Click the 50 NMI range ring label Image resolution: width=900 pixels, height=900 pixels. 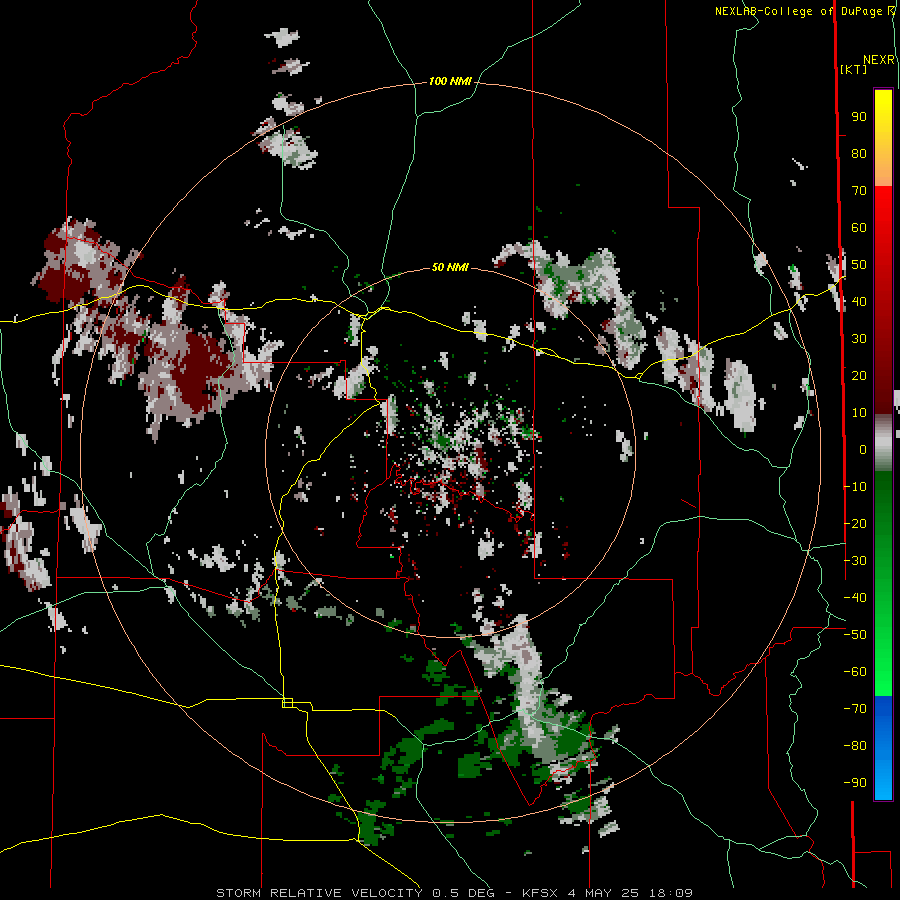450,267
